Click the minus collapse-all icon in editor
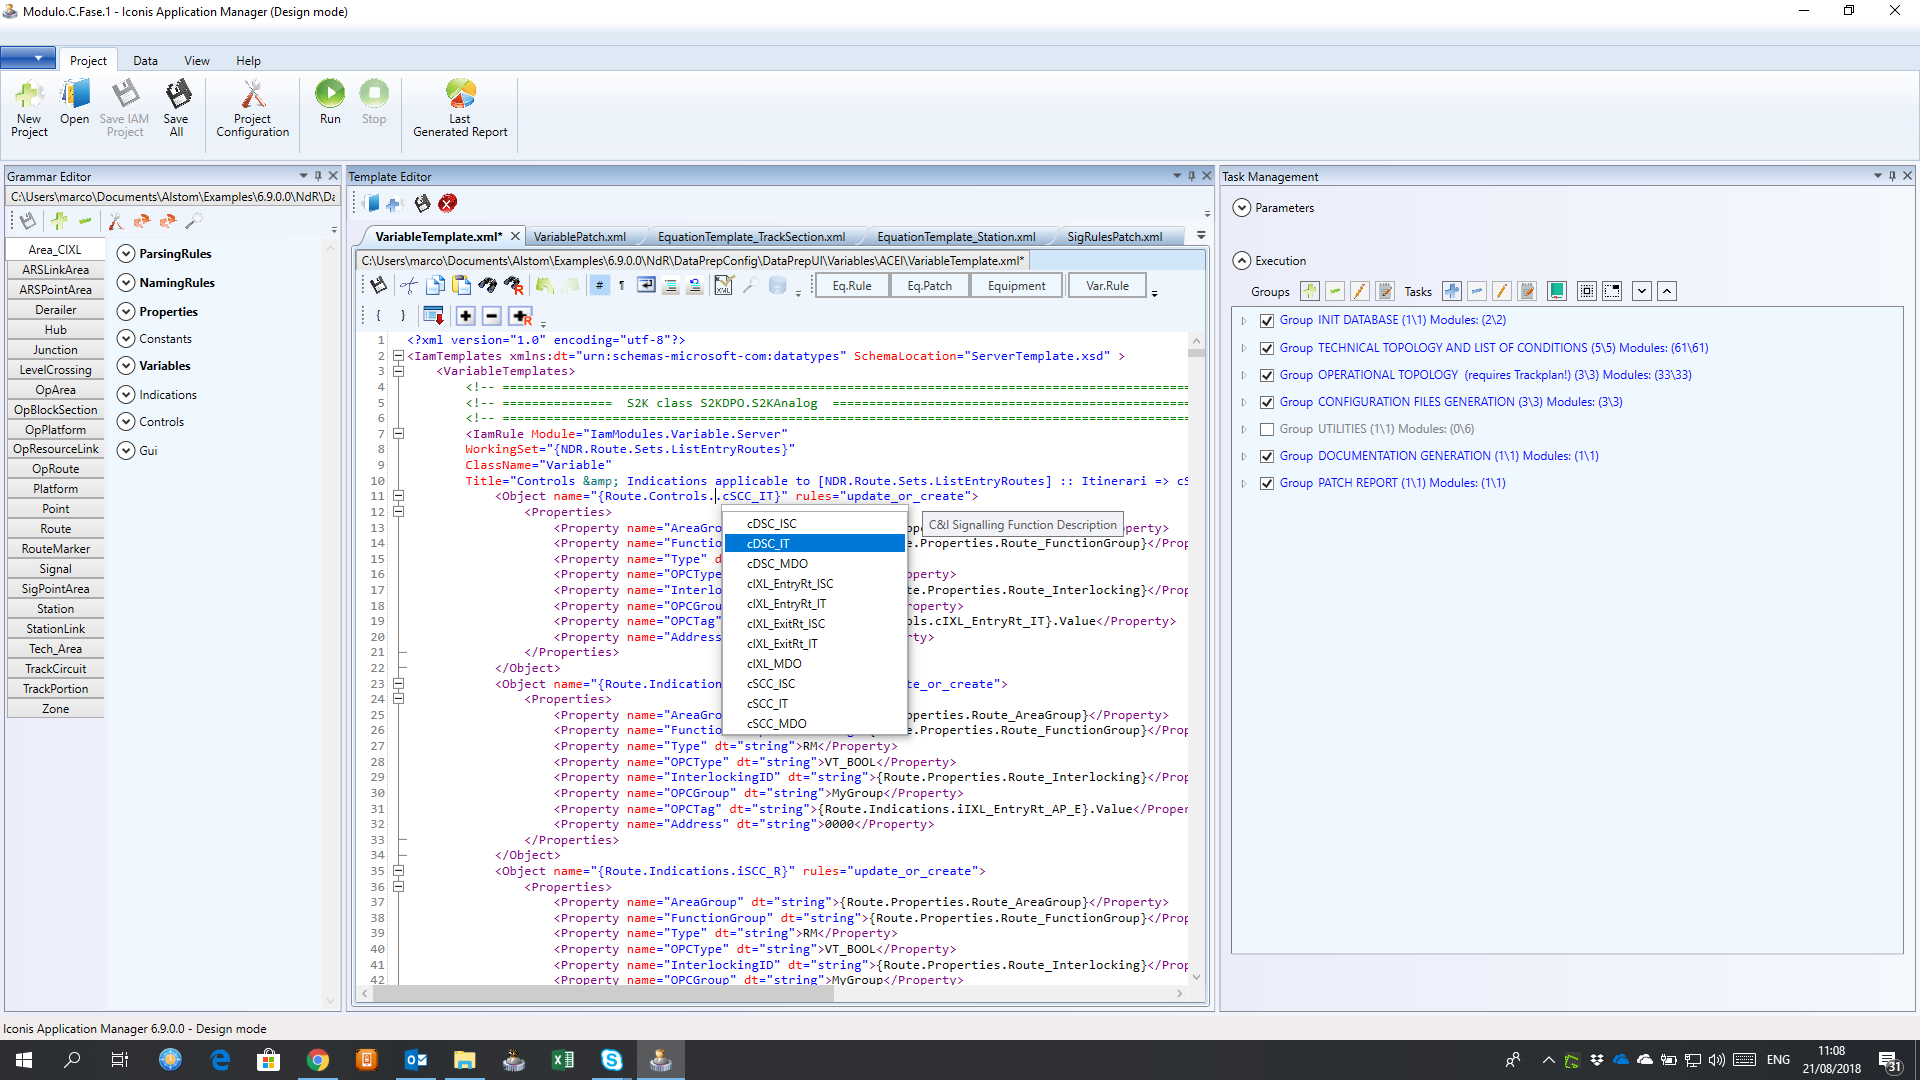Screen dimensions: 1920x1080 pyautogui.click(x=492, y=316)
